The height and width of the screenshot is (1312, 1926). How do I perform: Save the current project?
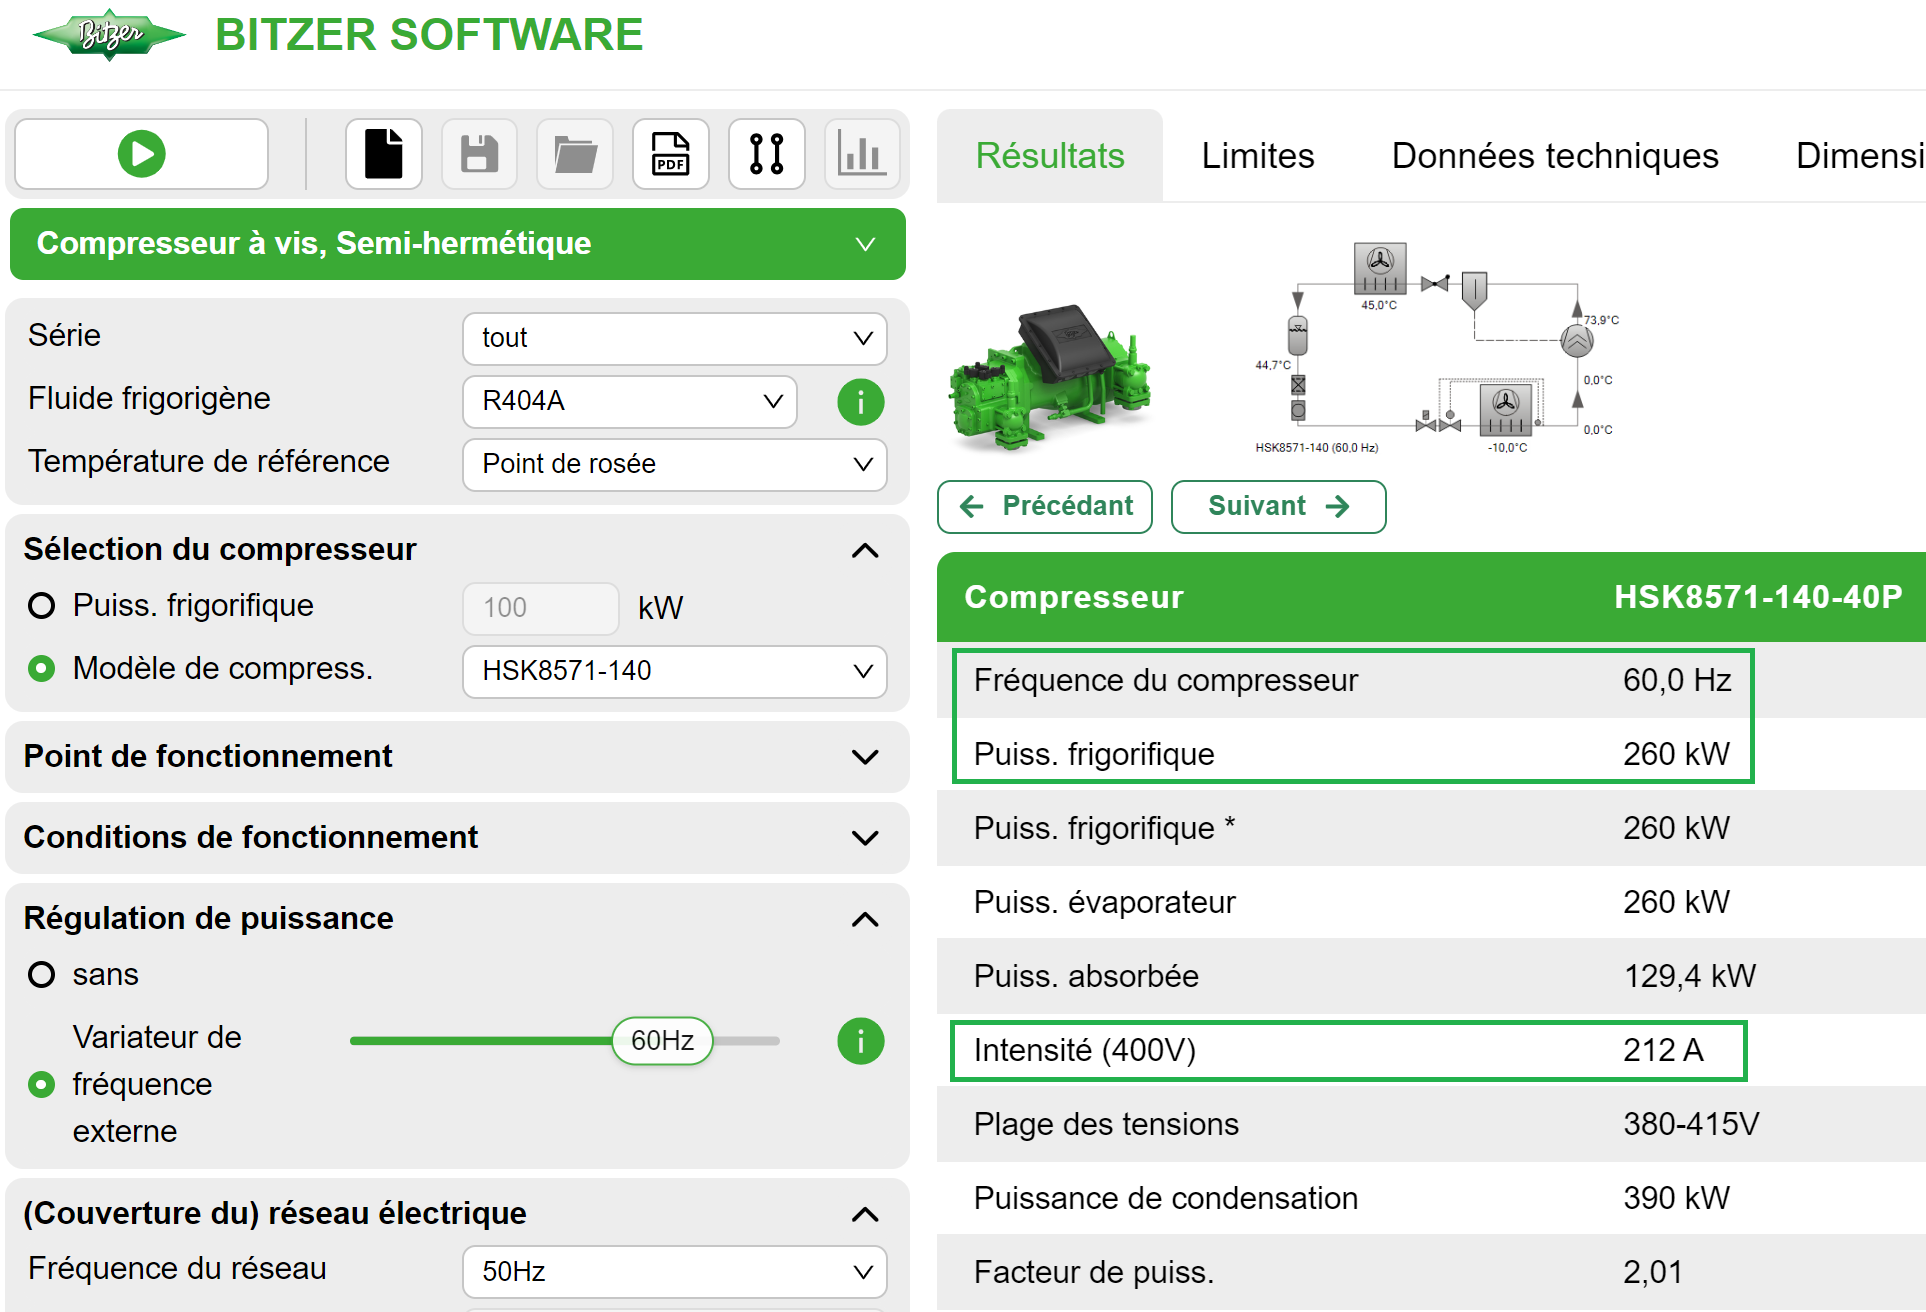pos(479,153)
